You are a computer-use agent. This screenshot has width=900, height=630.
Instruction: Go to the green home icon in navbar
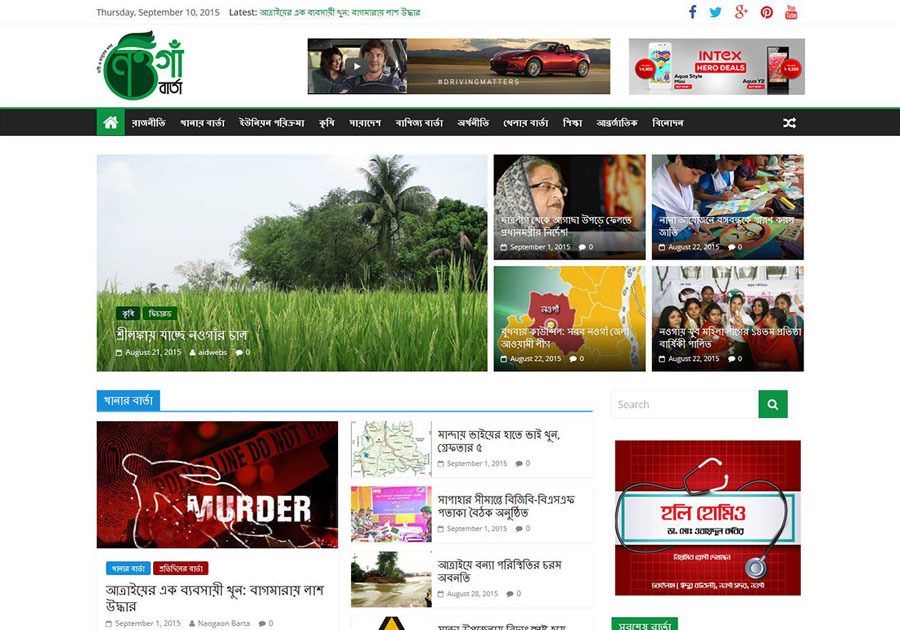pos(110,122)
